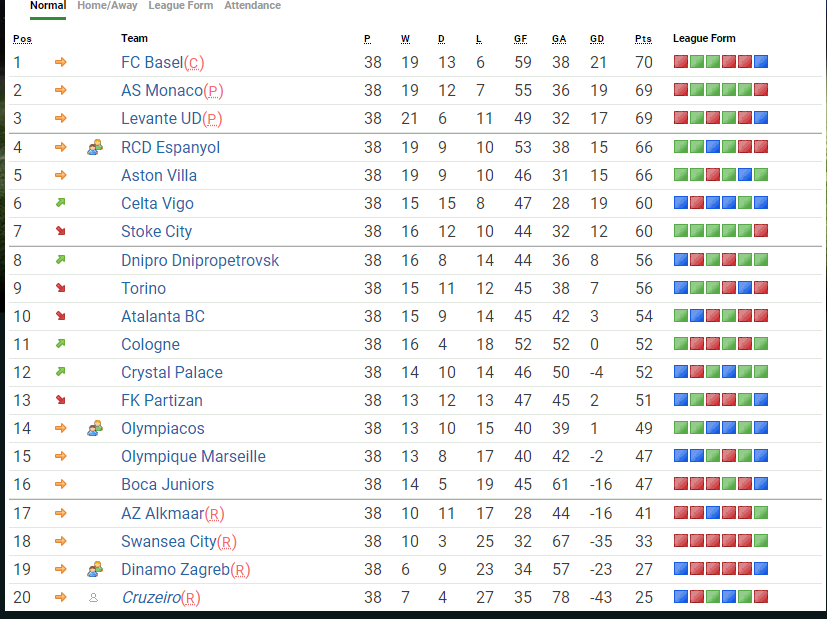Sort by the GD column header
Image resolution: width=827 pixels, height=619 pixels.
pyautogui.click(x=597, y=39)
